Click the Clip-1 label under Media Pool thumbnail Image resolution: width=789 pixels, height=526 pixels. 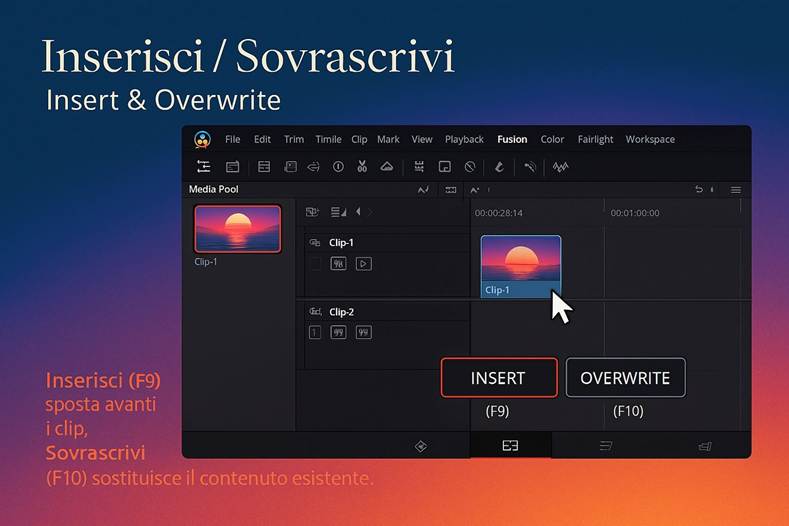pos(206,262)
